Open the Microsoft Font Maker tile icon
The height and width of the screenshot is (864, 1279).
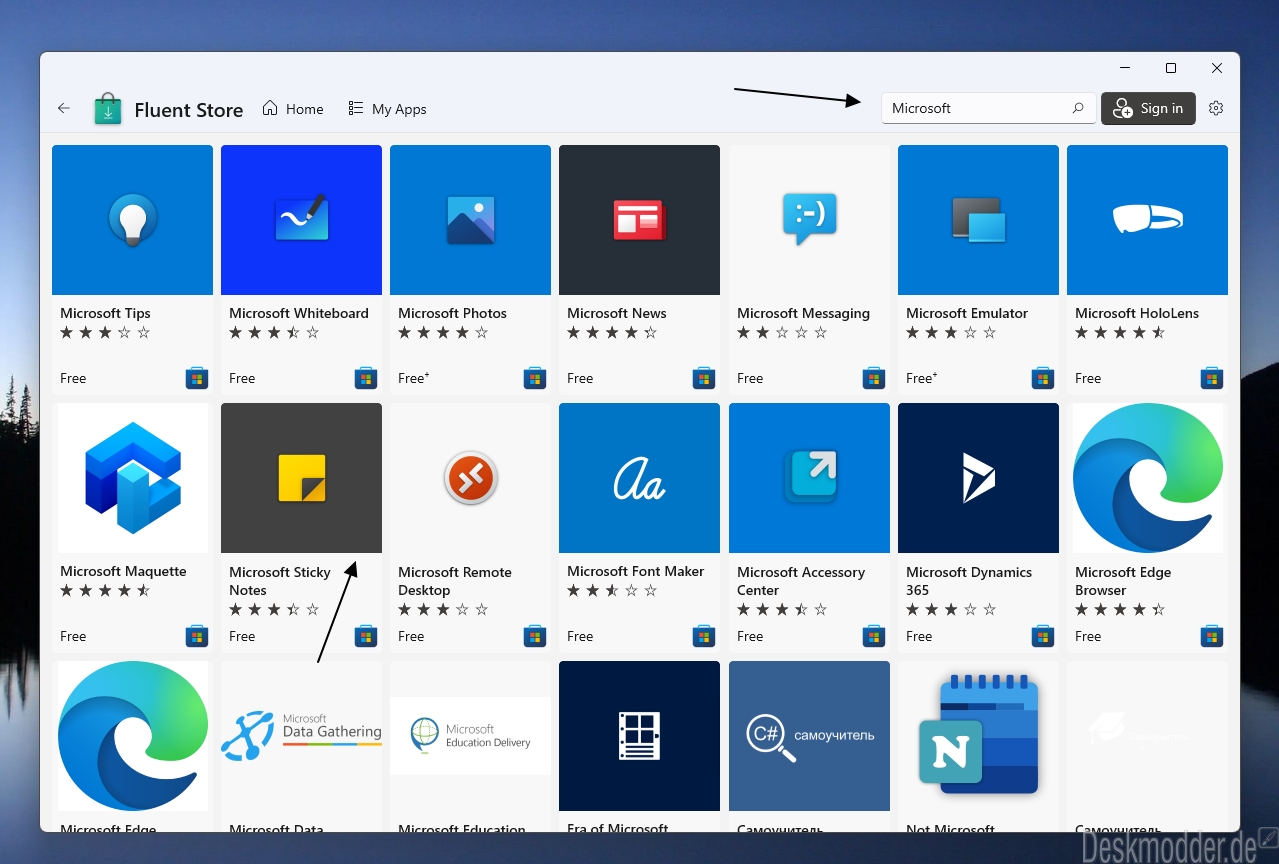pos(639,478)
